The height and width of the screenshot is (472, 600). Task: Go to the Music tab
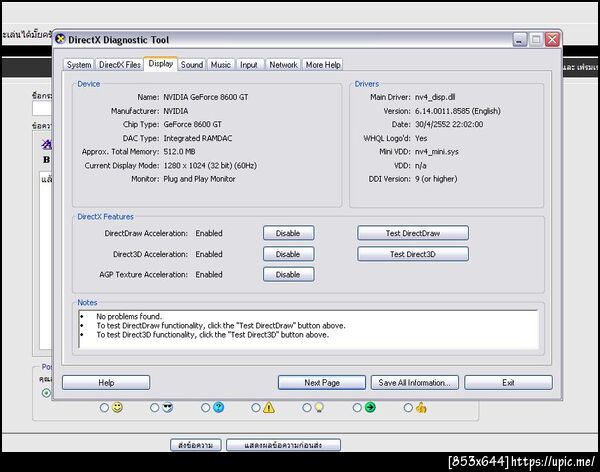pyautogui.click(x=221, y=65)
